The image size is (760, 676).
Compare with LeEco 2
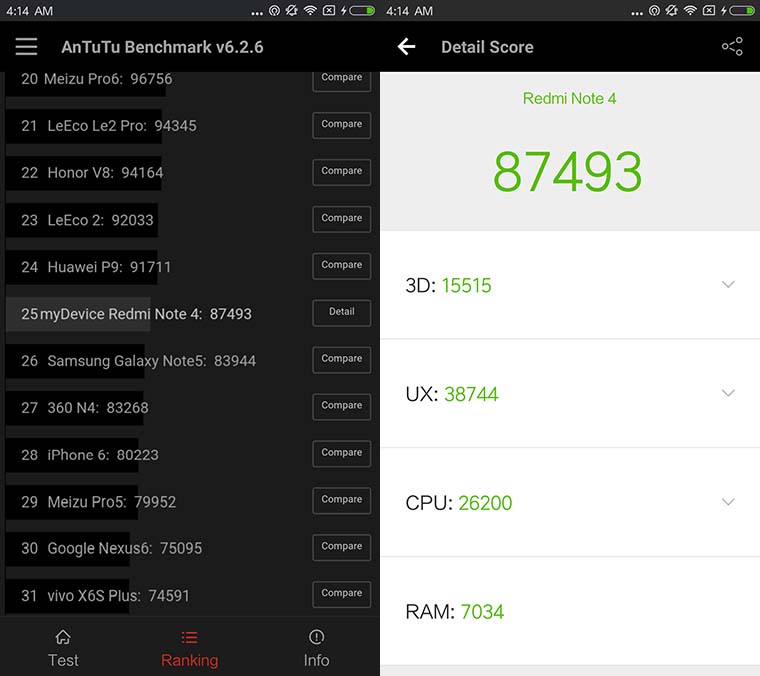342,219
